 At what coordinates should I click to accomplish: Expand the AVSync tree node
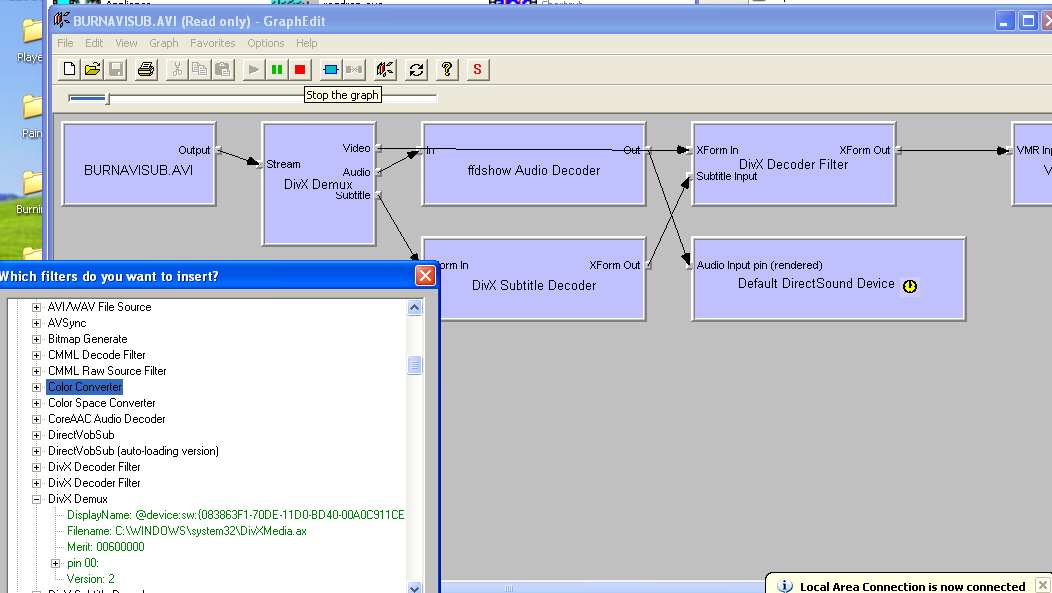(x=37, y=323)
